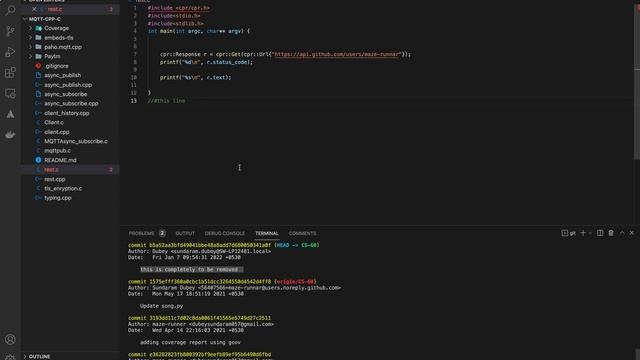
Task: Open the Remote Explorer view
Action: pyautogui.click(x=10, y=93)
